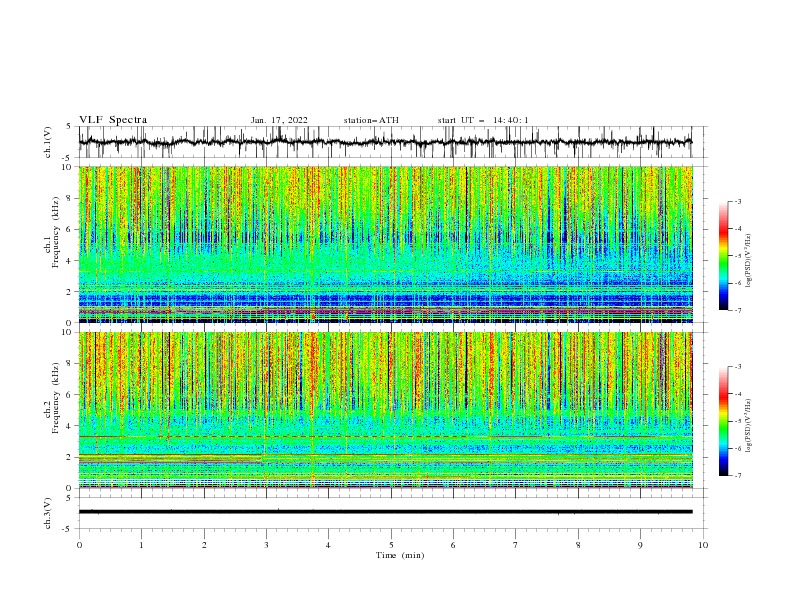Click the "5" tick on the time axis

(391, 545)
